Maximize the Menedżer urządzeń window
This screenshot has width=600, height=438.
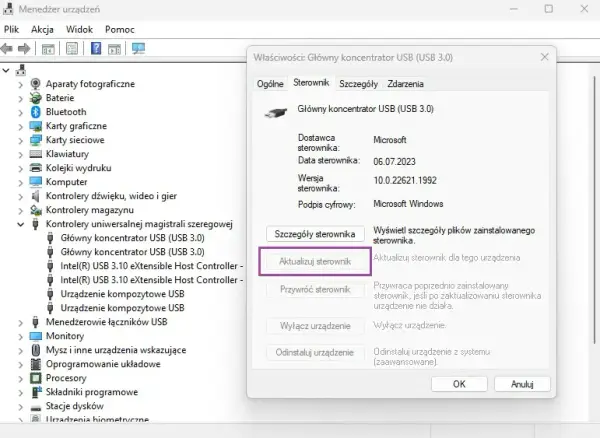tap(549, 8)
